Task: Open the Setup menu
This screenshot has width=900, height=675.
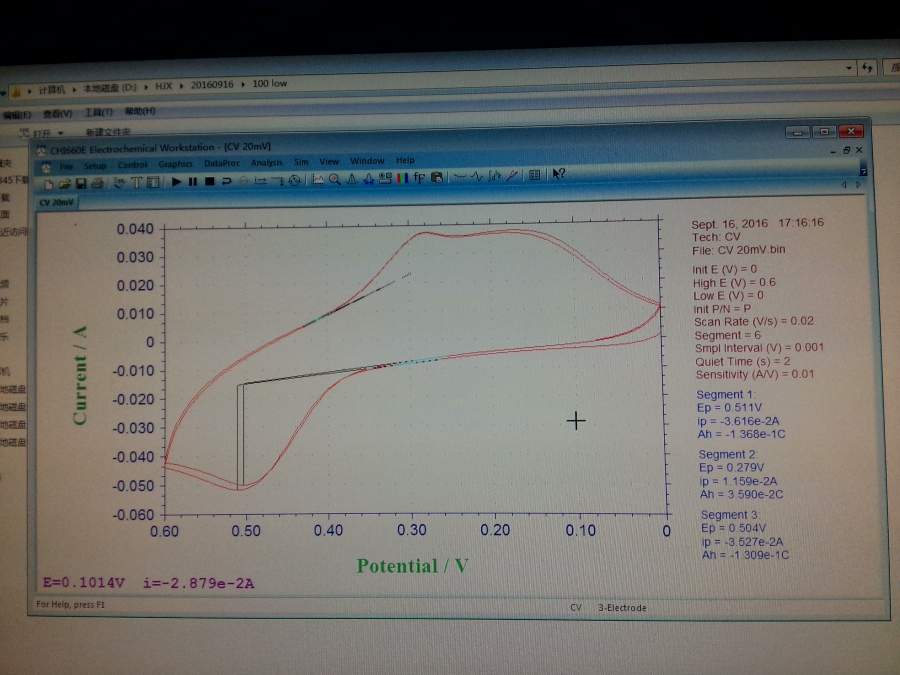Action: (x=95, y=166)
